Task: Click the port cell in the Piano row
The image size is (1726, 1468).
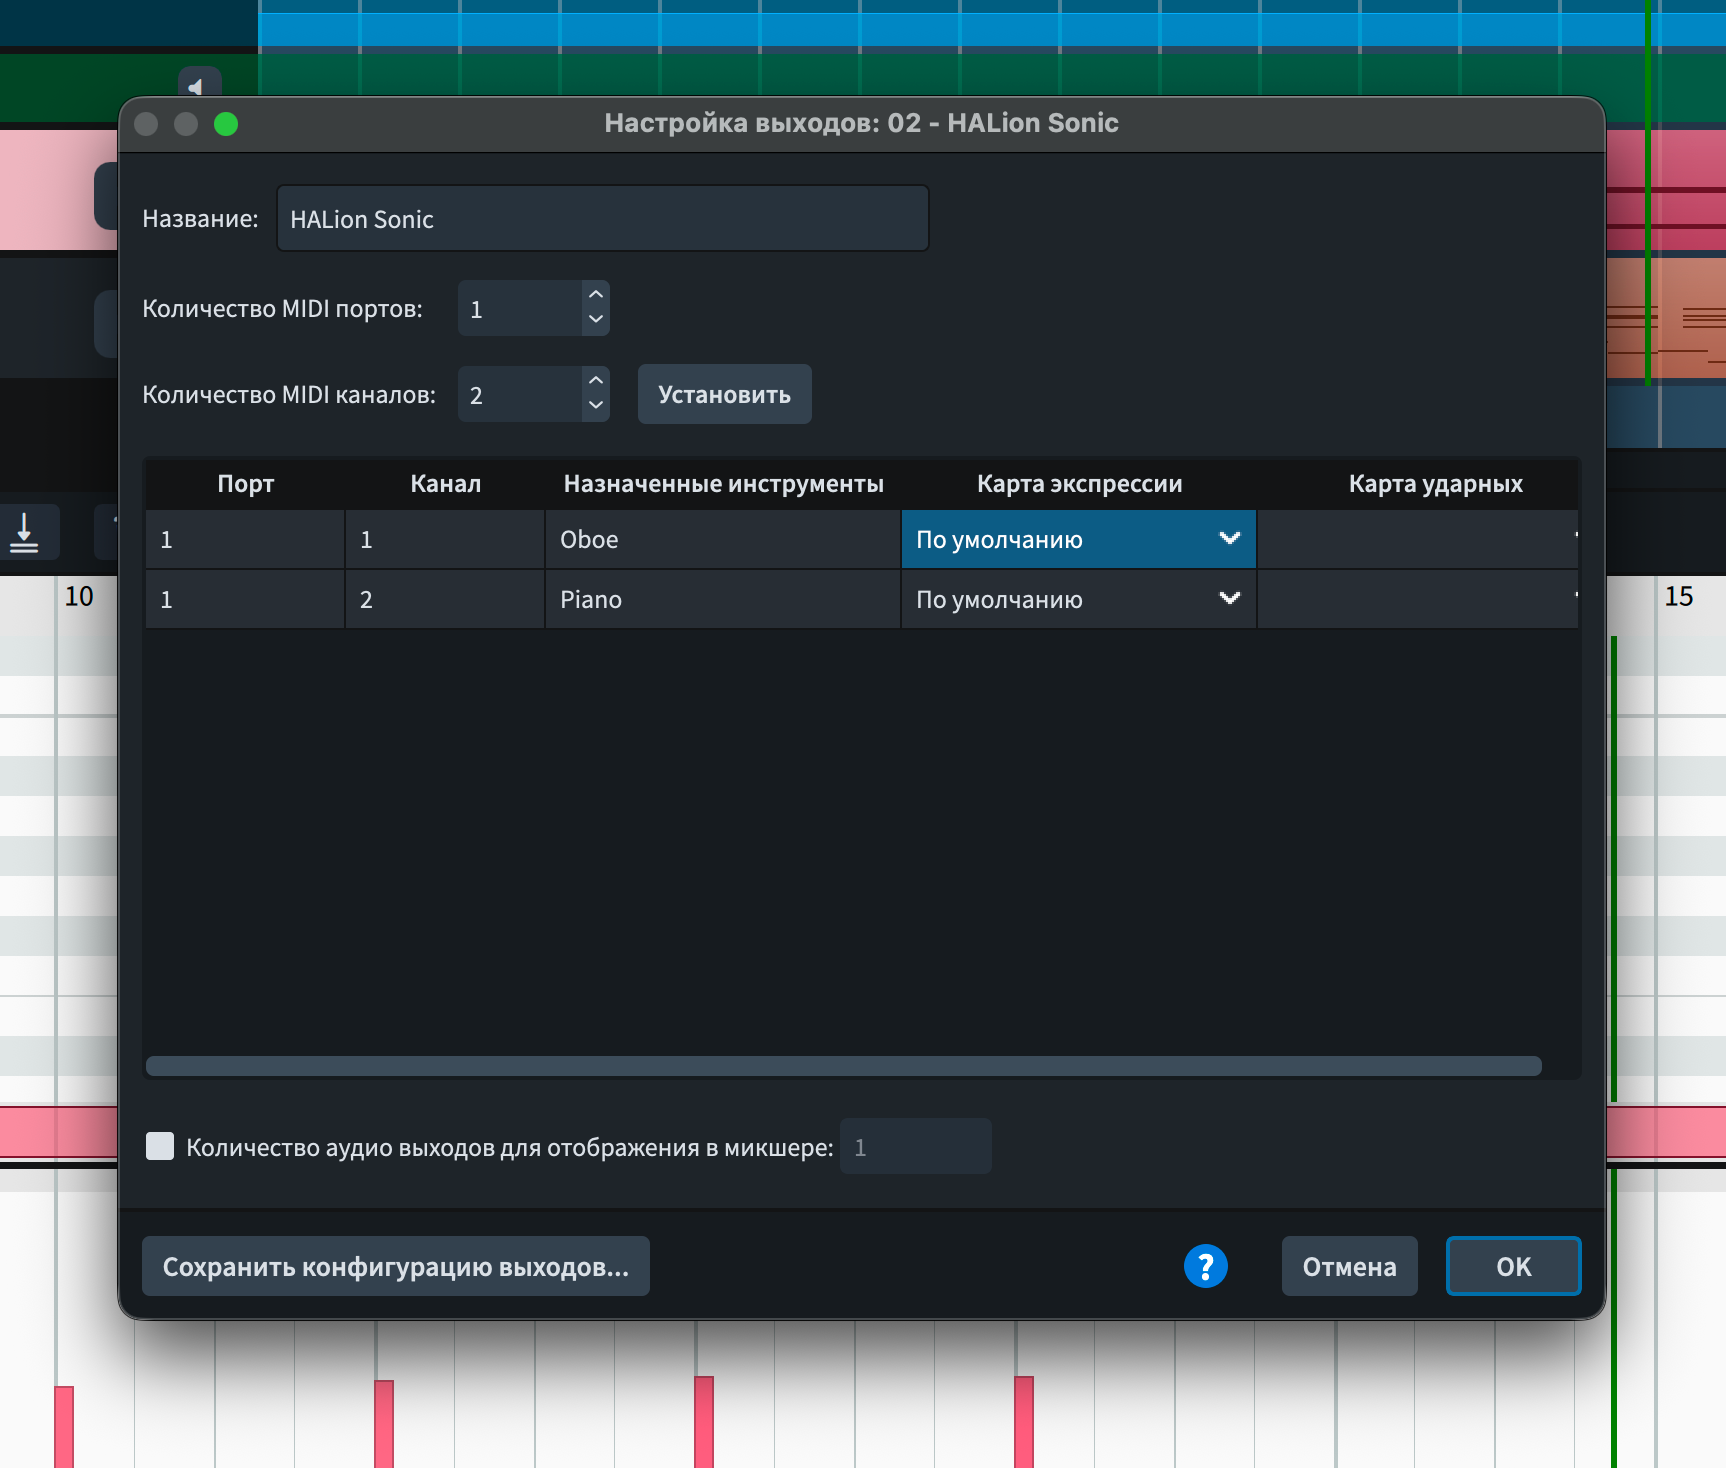Action: pos(245,599)
